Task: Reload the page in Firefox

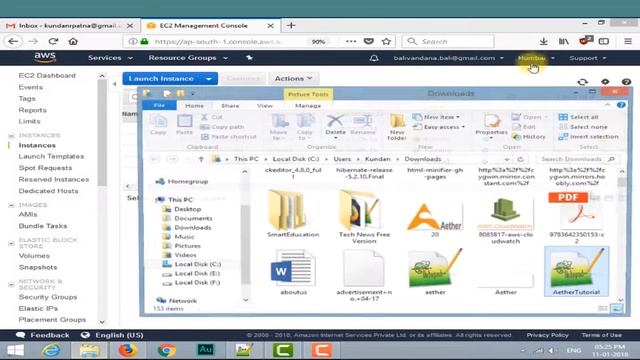Action: tap(53, 41)
